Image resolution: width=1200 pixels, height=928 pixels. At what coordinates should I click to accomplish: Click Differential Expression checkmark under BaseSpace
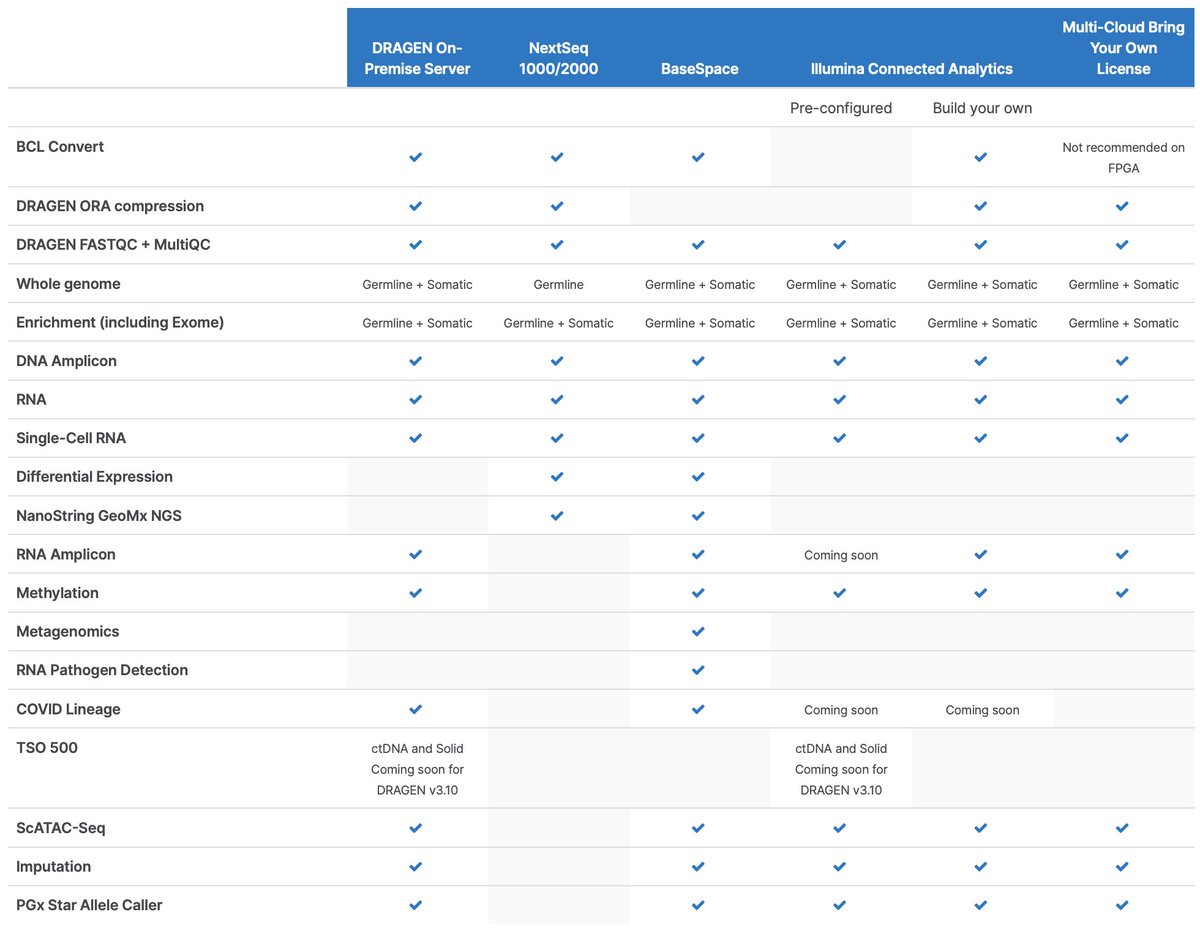point(698,477)
